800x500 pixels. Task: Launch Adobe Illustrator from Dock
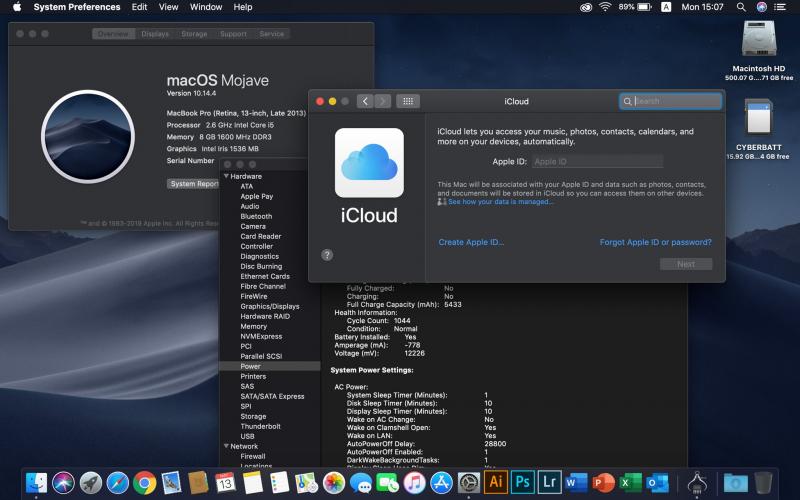(x=496, y=482)
